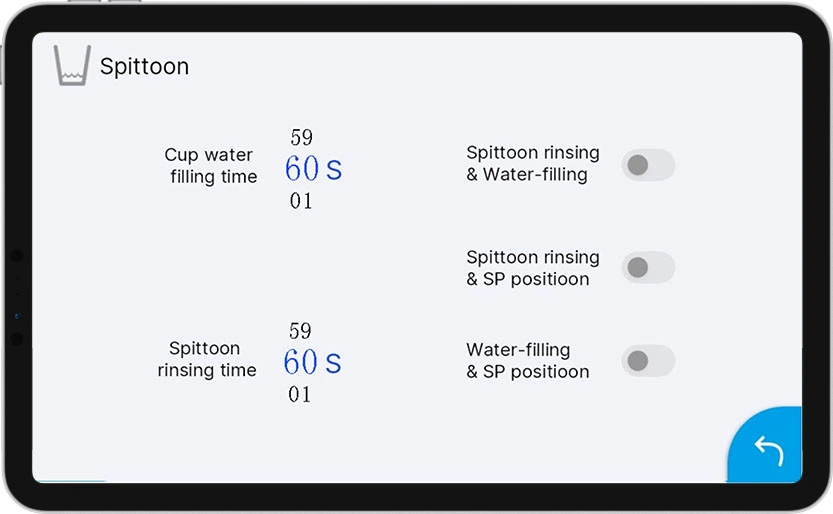Screen dimensions: 833x514
Task: Toggle Spittoon rinsing & SP position switch
Action: (648, 268)
